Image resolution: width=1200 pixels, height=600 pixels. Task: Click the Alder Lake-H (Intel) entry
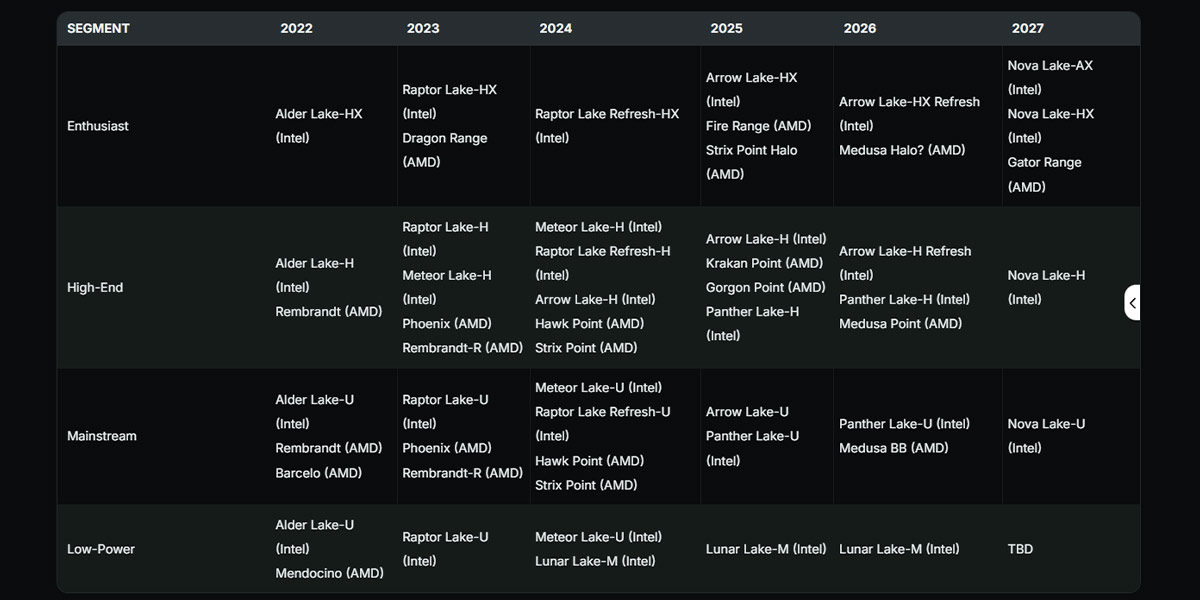pos(315,275)
